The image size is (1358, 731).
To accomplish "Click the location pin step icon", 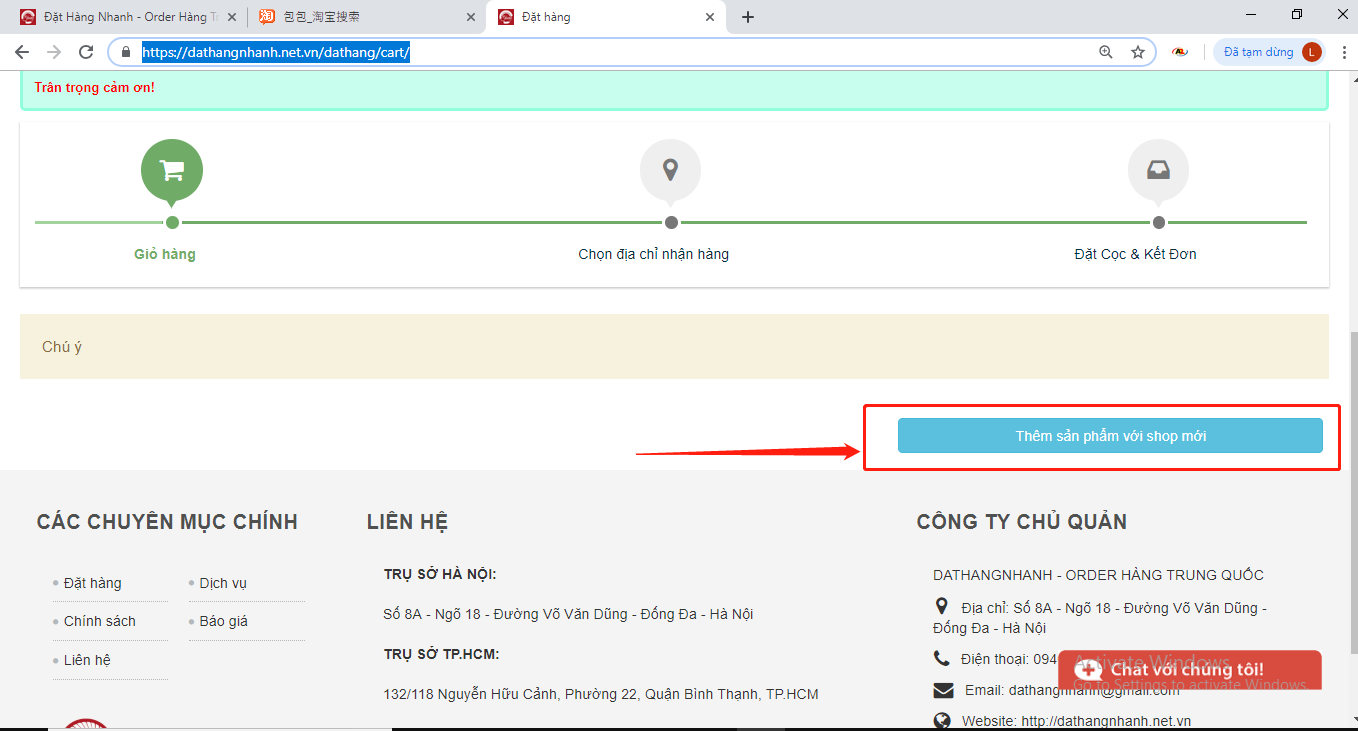I will point(670,170).
